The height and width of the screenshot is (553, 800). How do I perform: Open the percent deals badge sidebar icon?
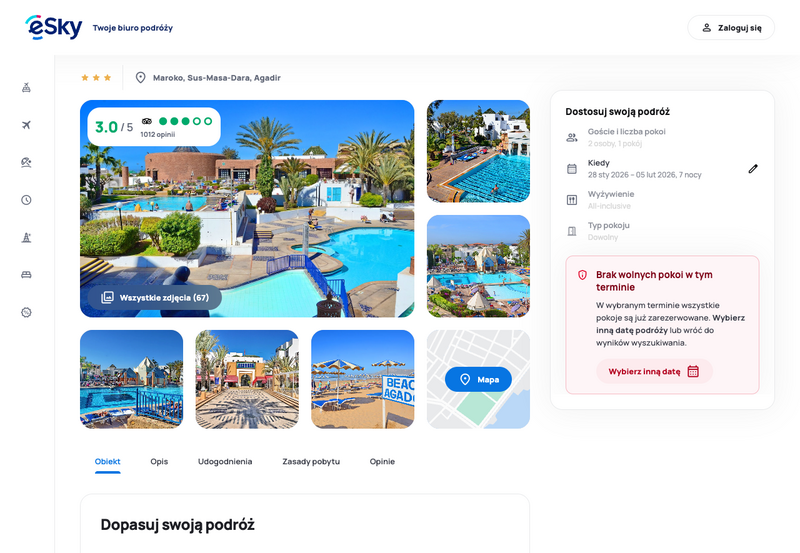tap(27, 312)
